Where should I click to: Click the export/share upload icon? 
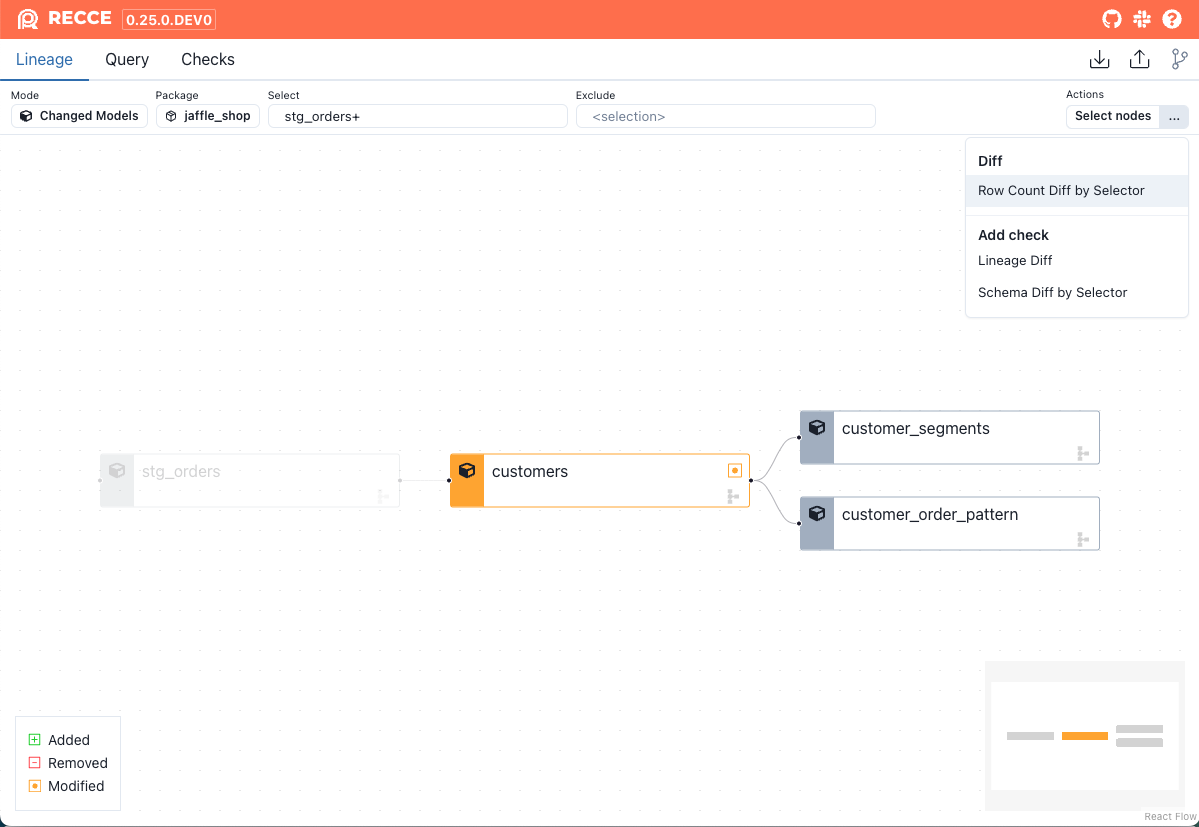tap(1139, 60)
